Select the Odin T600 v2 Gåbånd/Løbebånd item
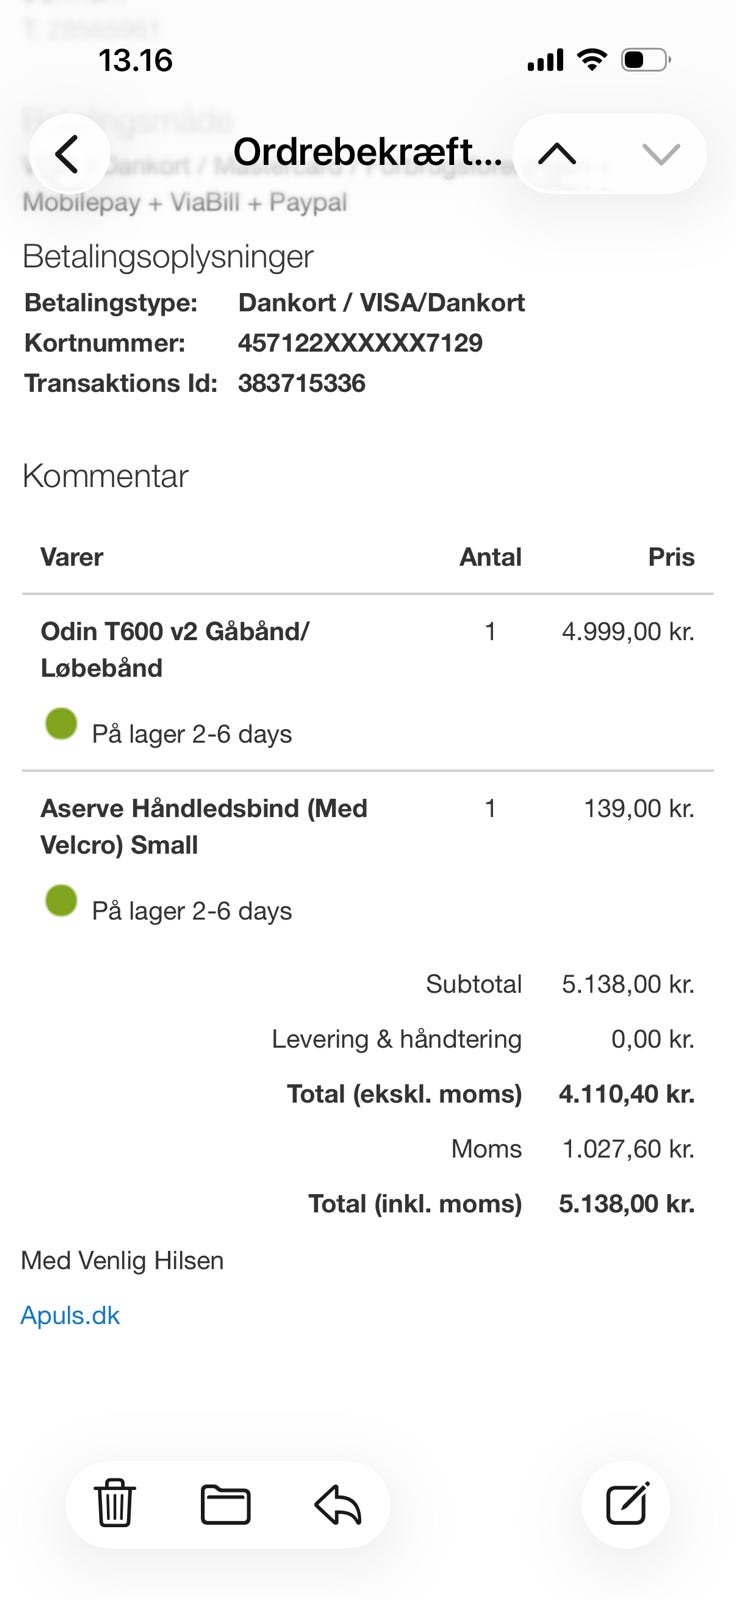 [175, 649]
